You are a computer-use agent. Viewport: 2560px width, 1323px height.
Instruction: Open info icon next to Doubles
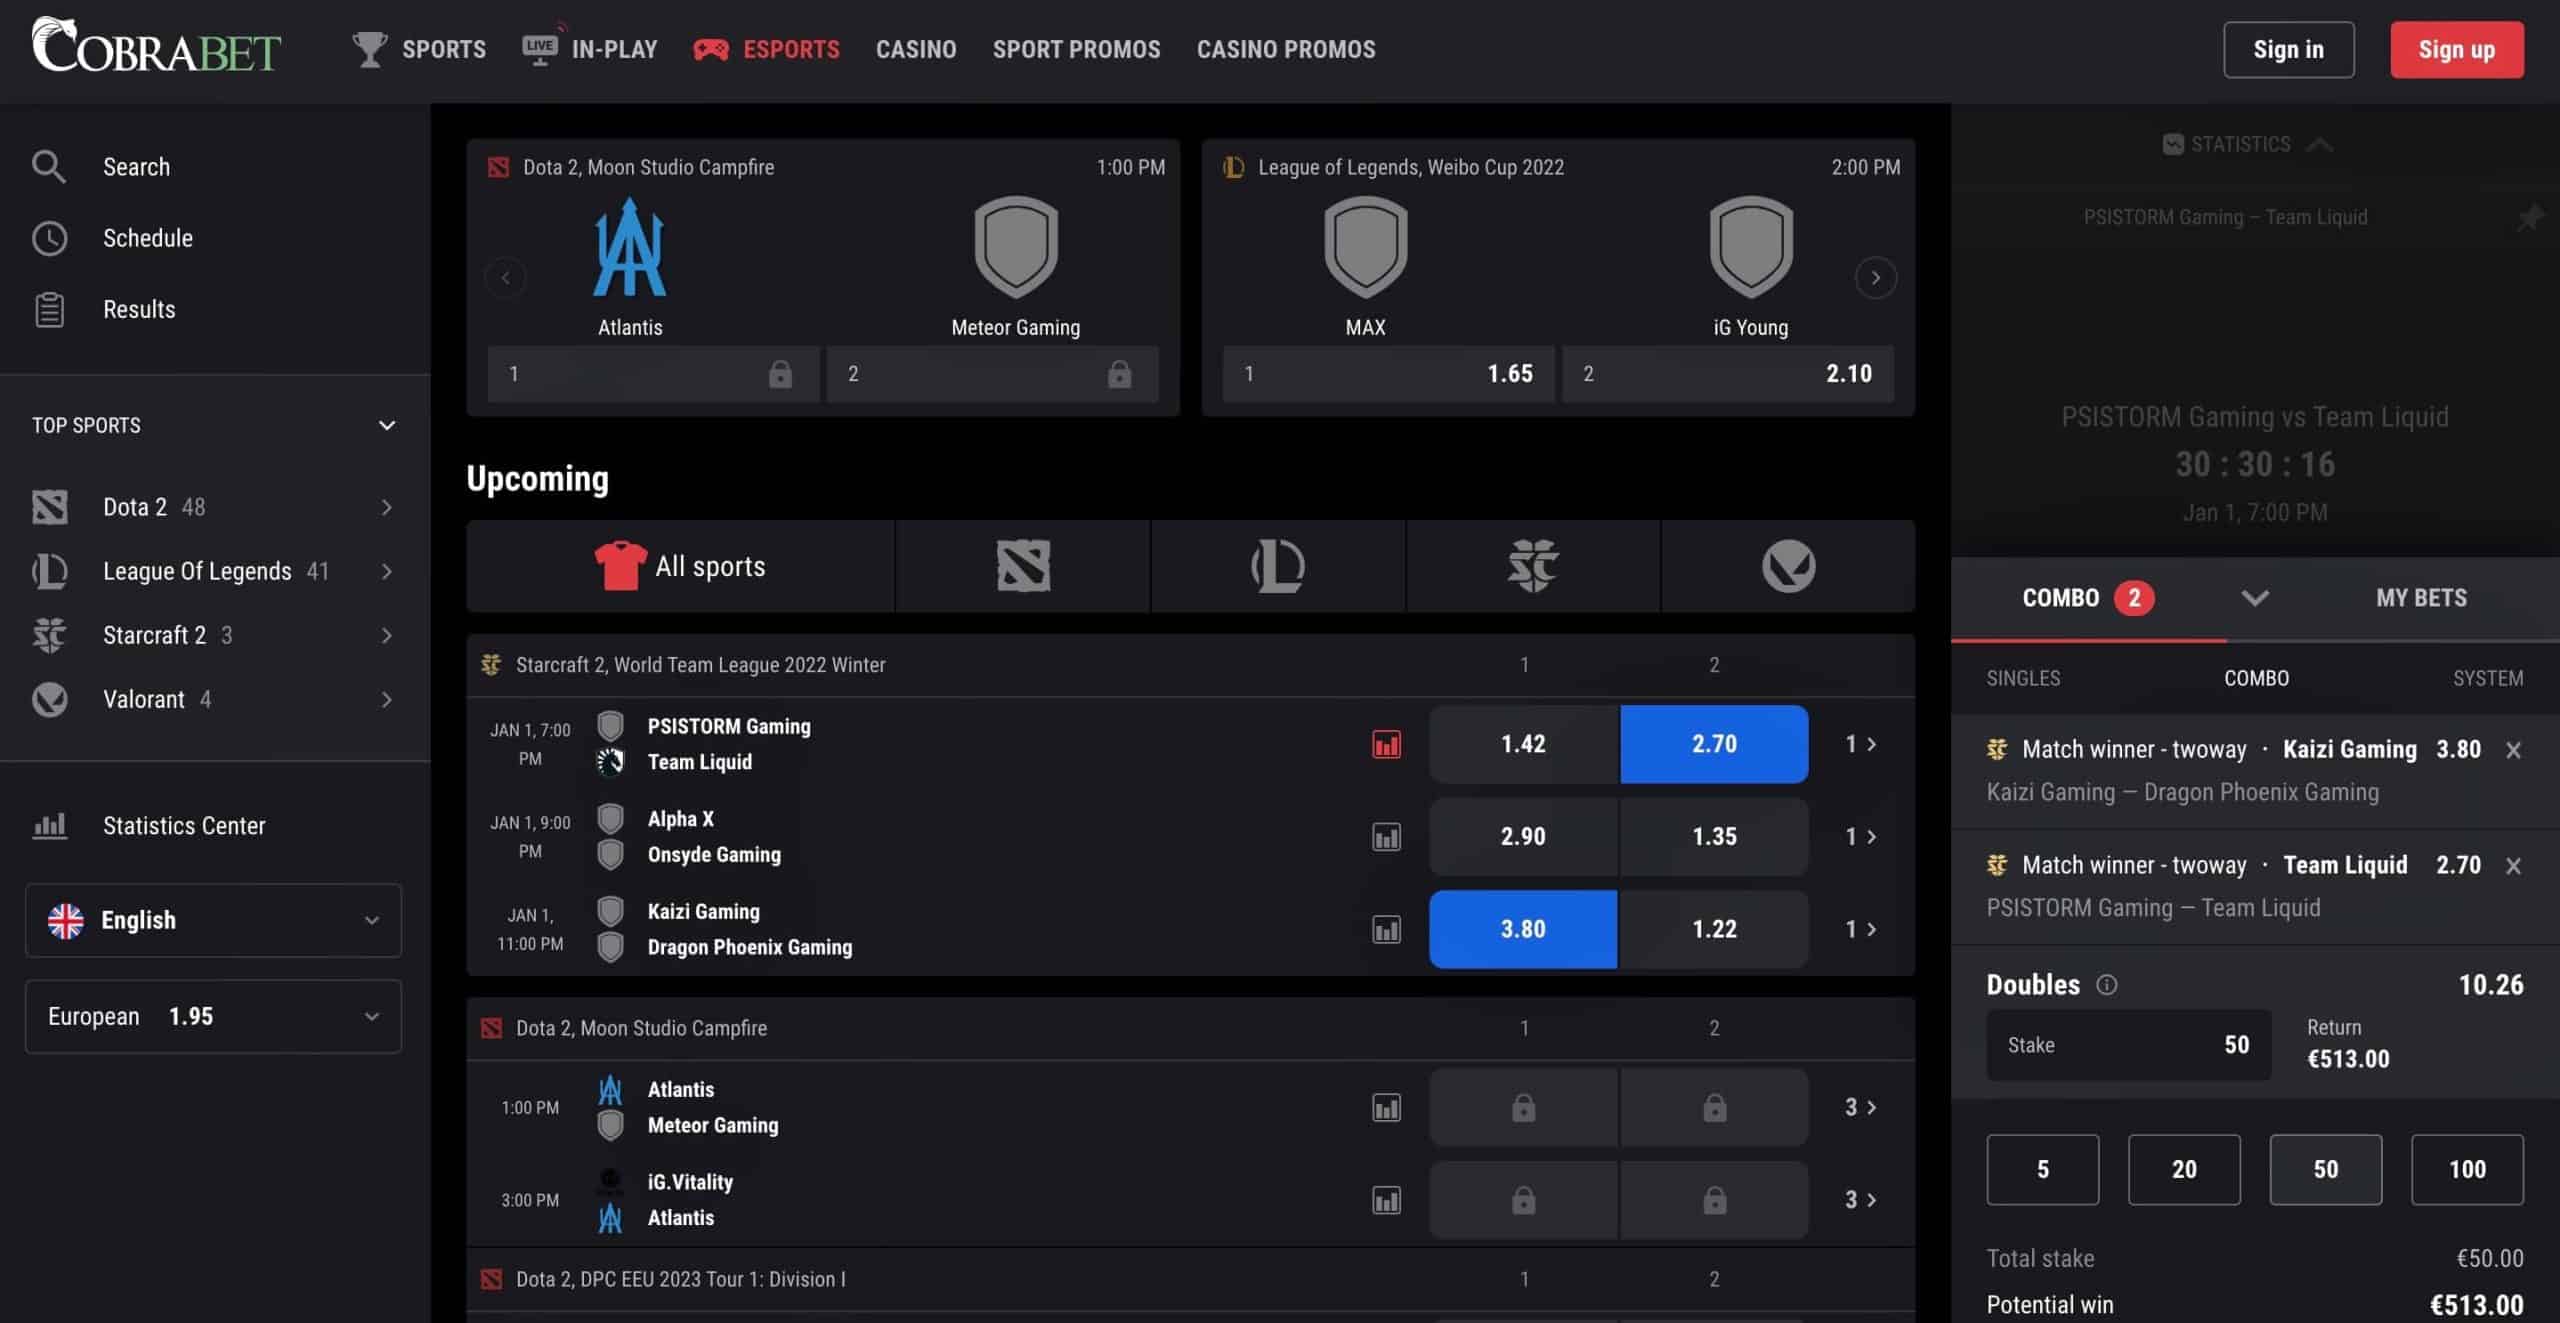point(2107,985)
